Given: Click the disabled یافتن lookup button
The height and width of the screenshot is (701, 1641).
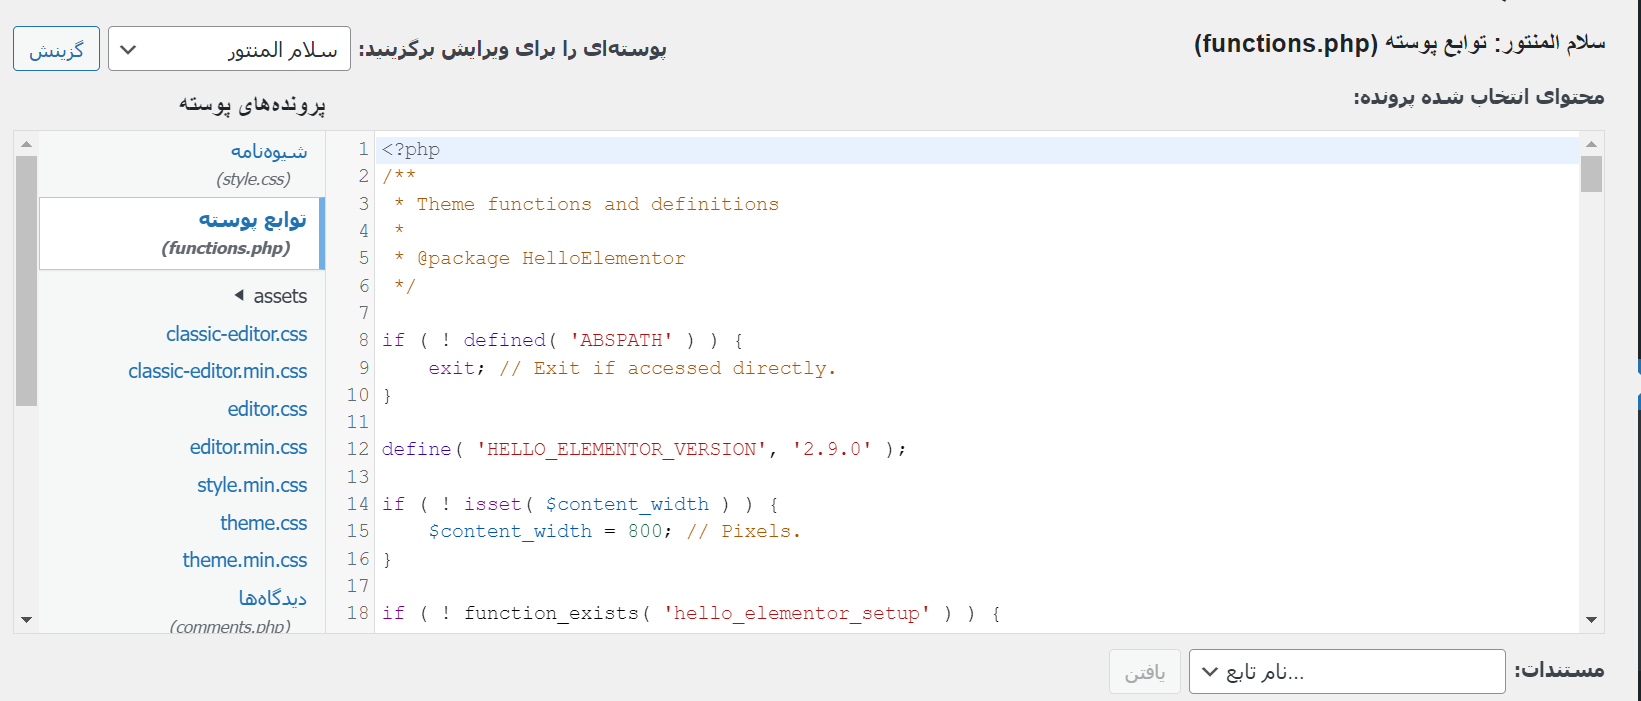Looking at the screenshot, I should tap(1144, 672).
